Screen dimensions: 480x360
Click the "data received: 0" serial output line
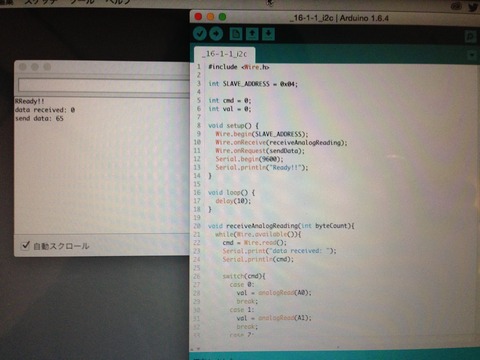tap(45, 110)
